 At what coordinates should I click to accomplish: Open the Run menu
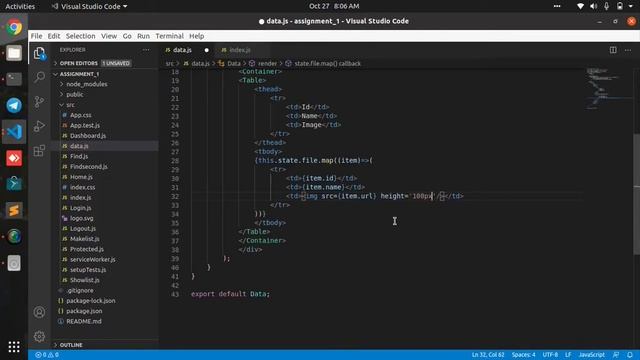pos(143,36)
